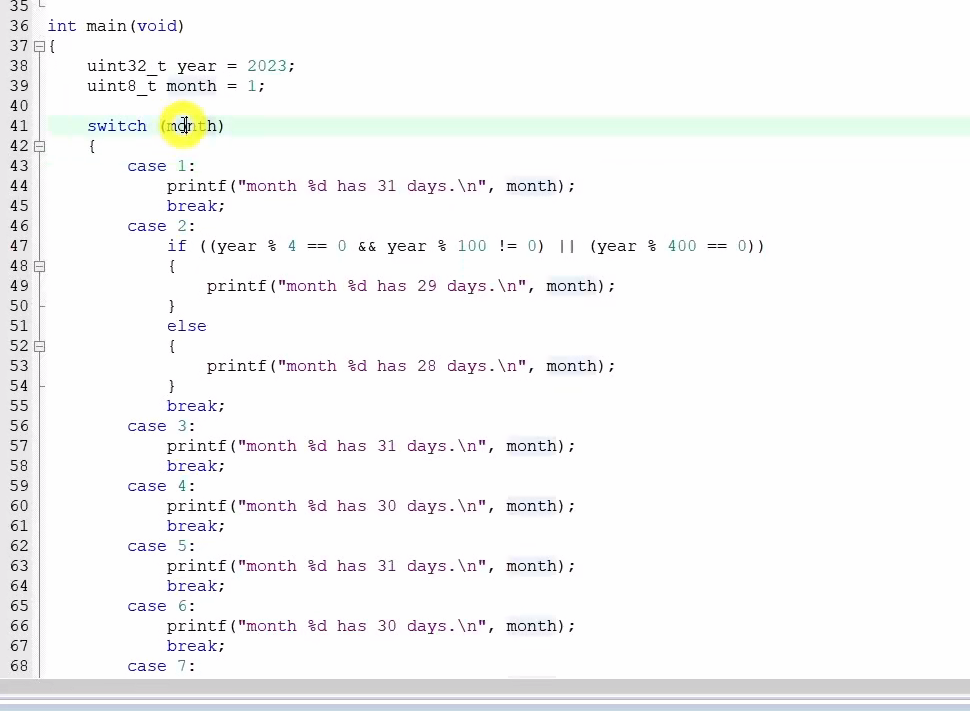Click 'break;' on line 55
This screenshot has height=711, width=970.
[196, 406]
